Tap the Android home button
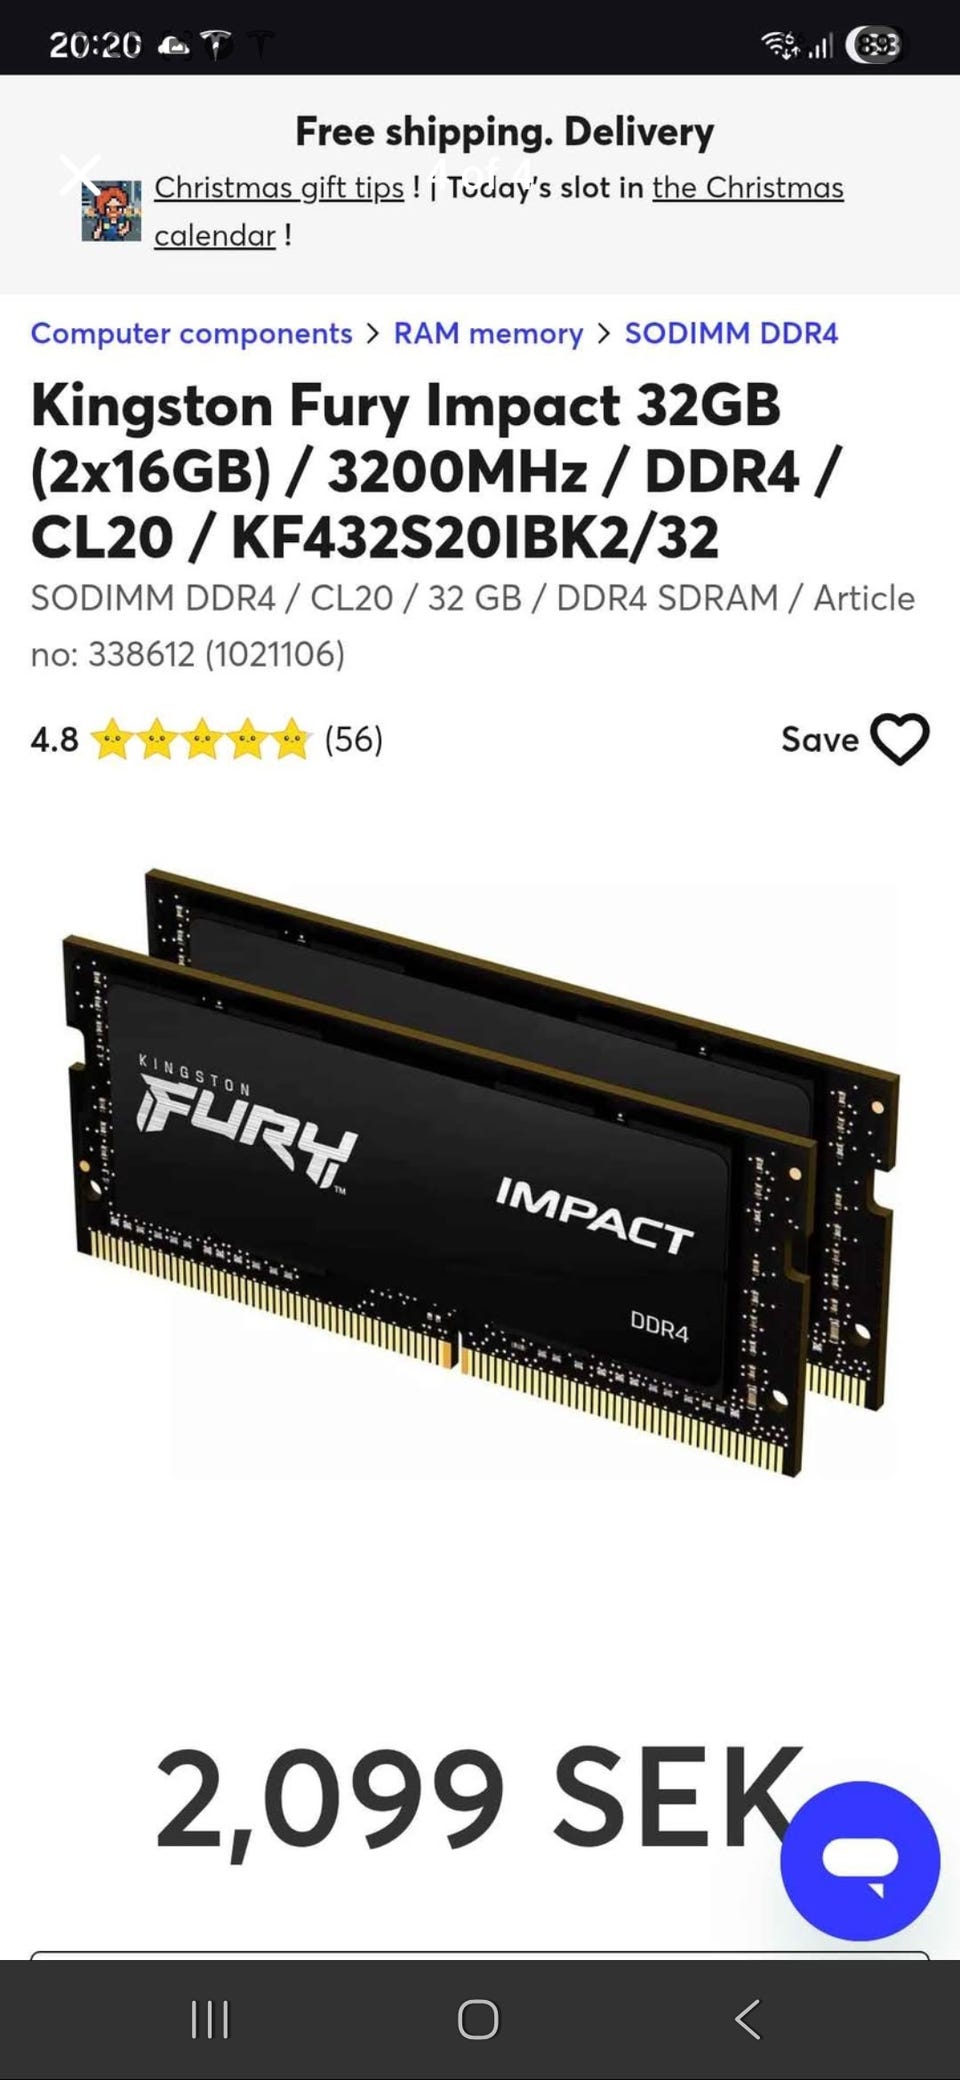Screen dimensions: 960x2080 pos(478,2019)
